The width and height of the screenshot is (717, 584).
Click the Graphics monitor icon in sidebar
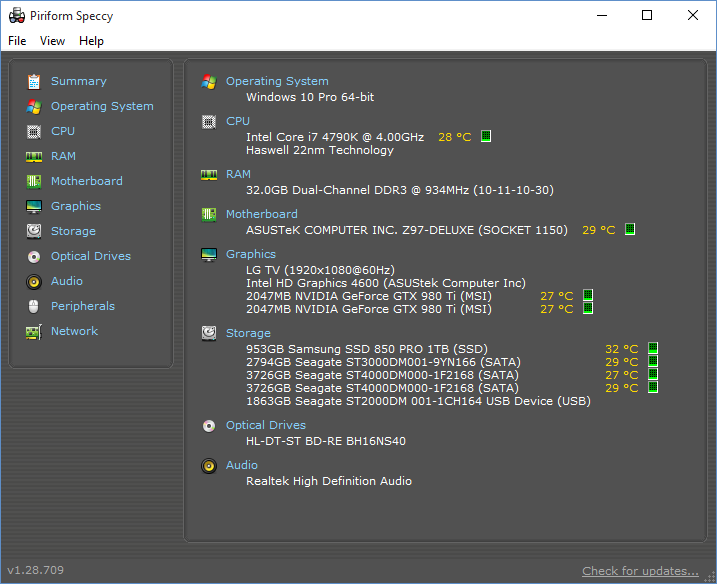tap(34, 207)
